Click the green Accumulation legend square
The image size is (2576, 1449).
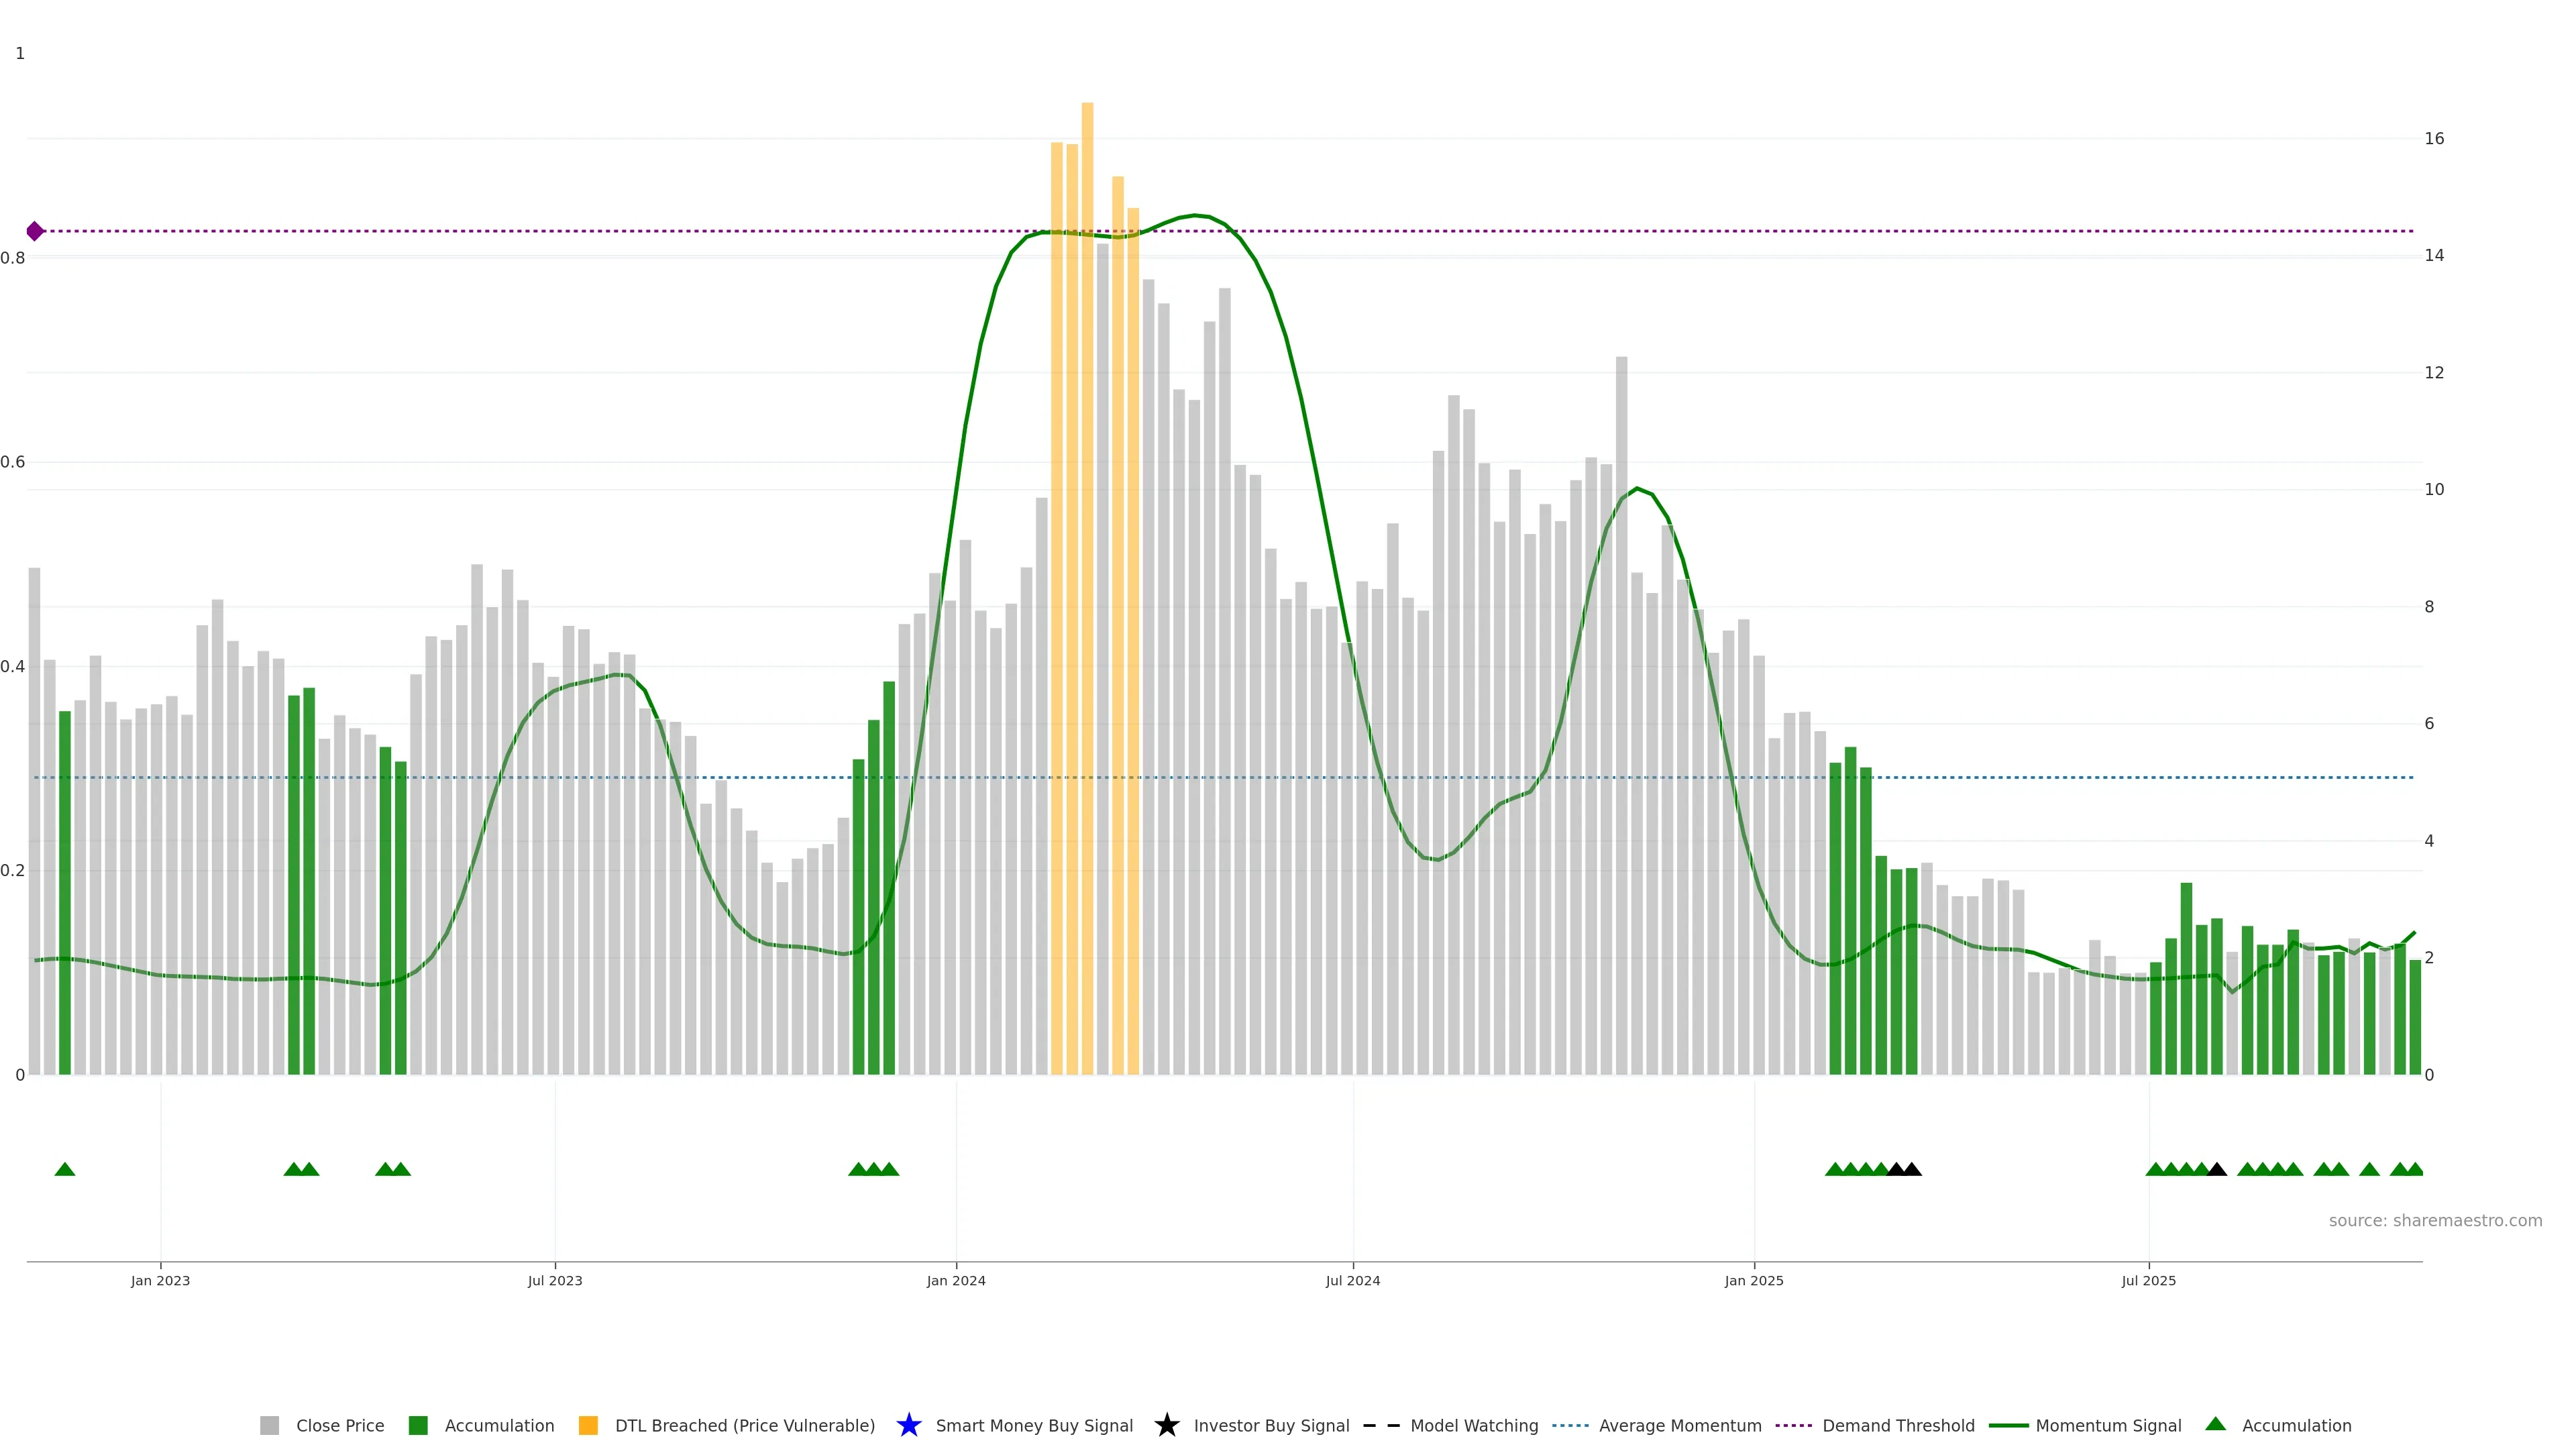point(418,1425)
